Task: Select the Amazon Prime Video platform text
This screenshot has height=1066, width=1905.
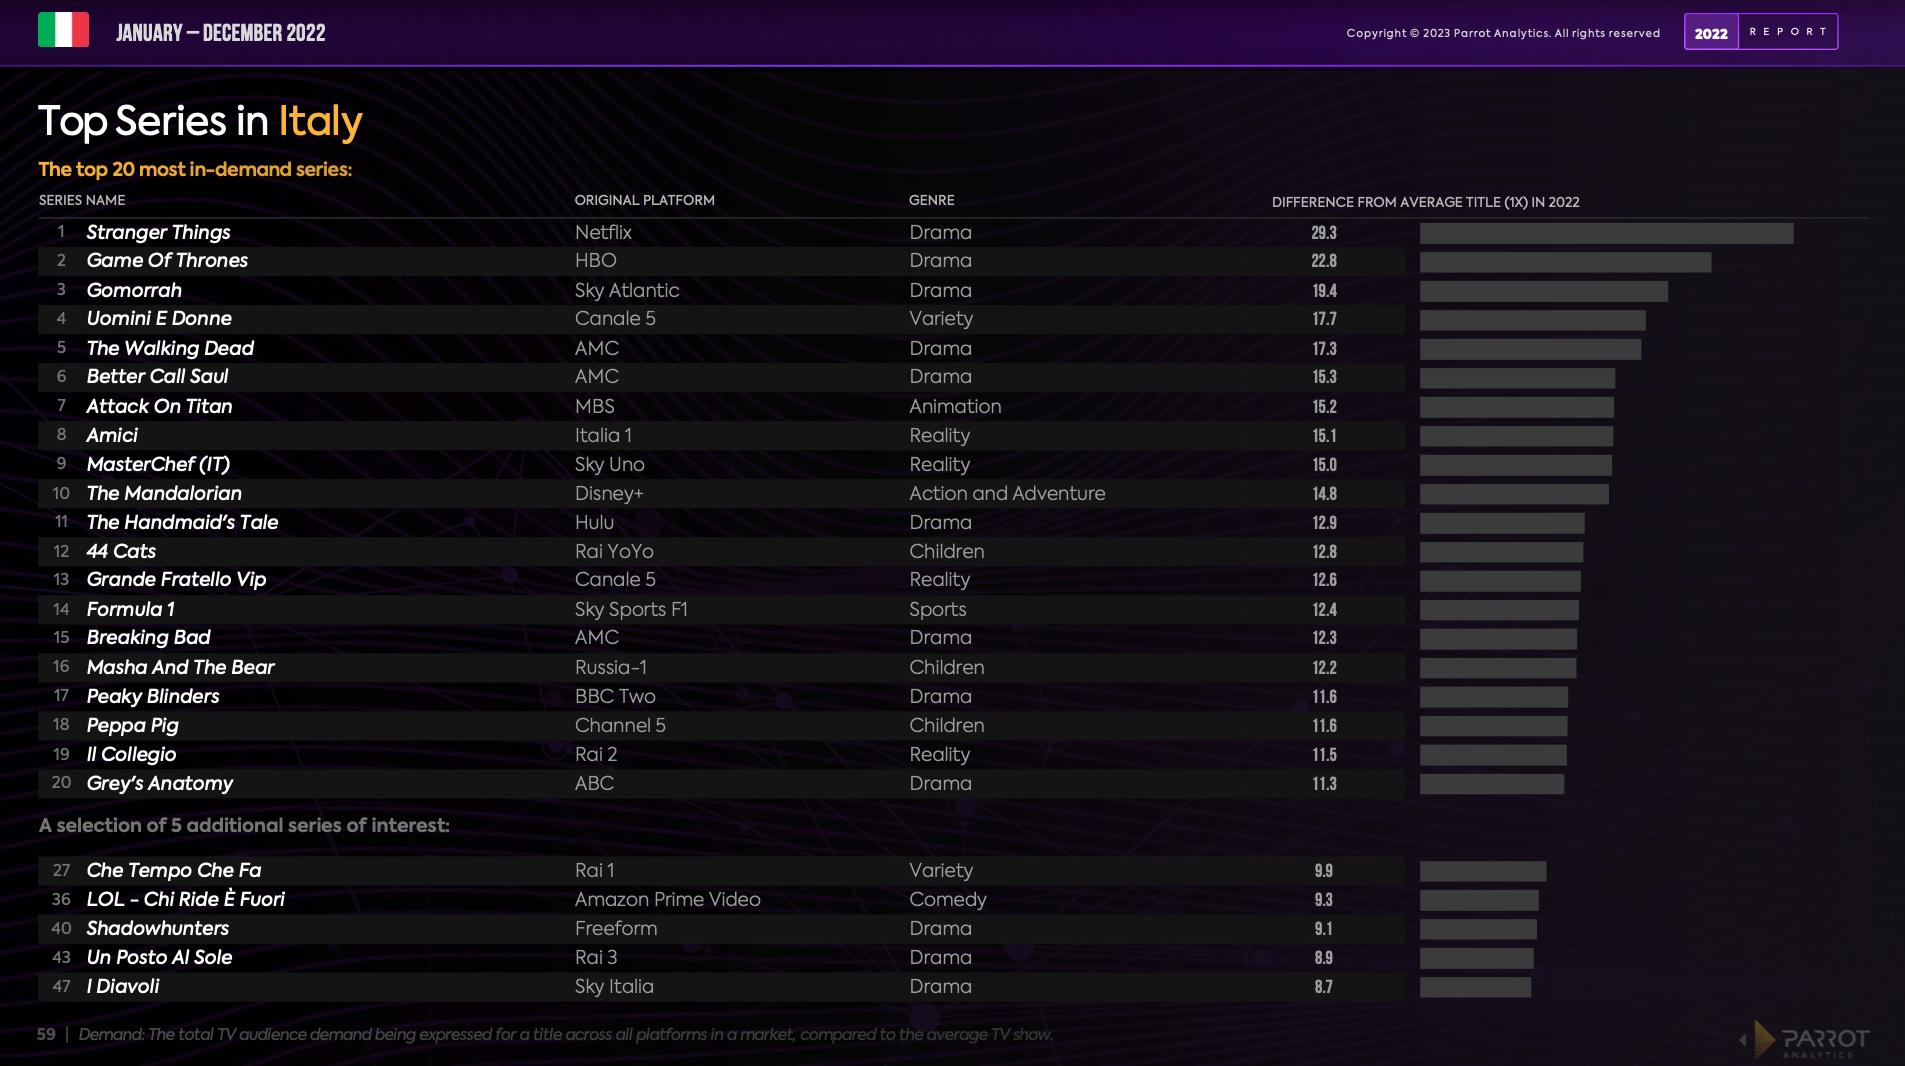Action: coord(667,899)
